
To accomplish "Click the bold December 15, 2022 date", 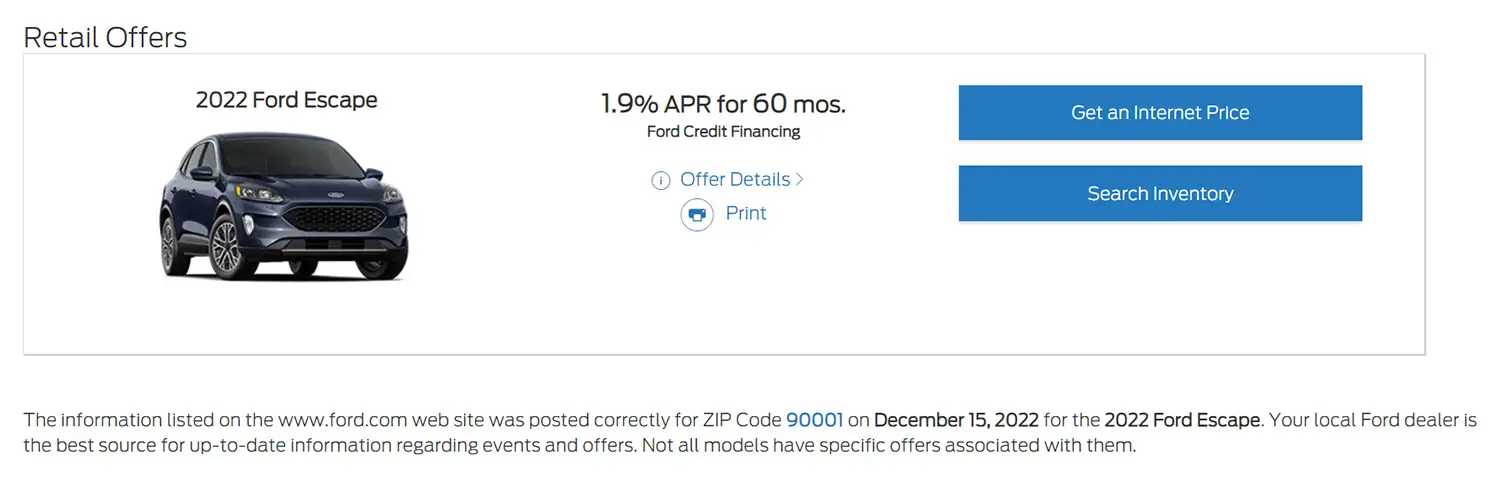I will [957, 420].
